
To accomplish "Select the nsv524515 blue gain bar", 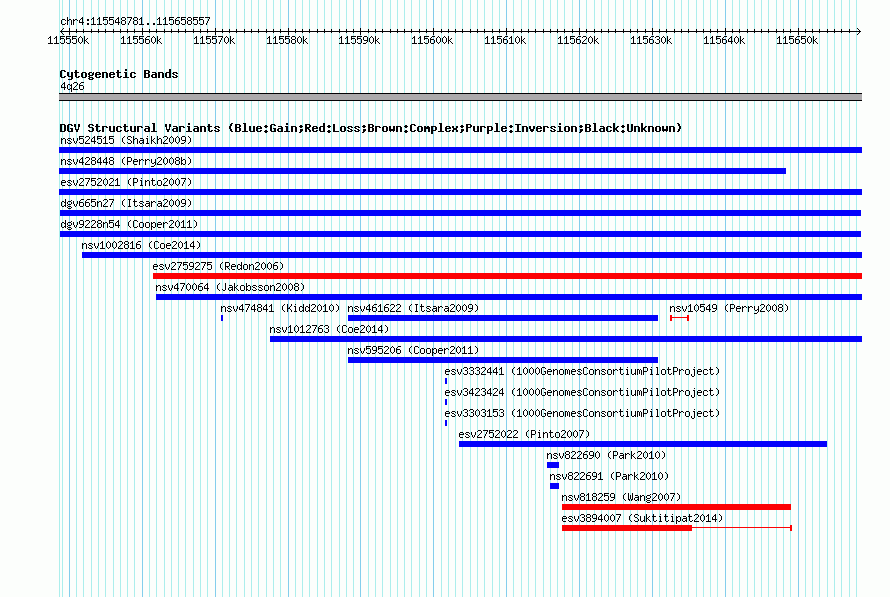I will point(460,150).
